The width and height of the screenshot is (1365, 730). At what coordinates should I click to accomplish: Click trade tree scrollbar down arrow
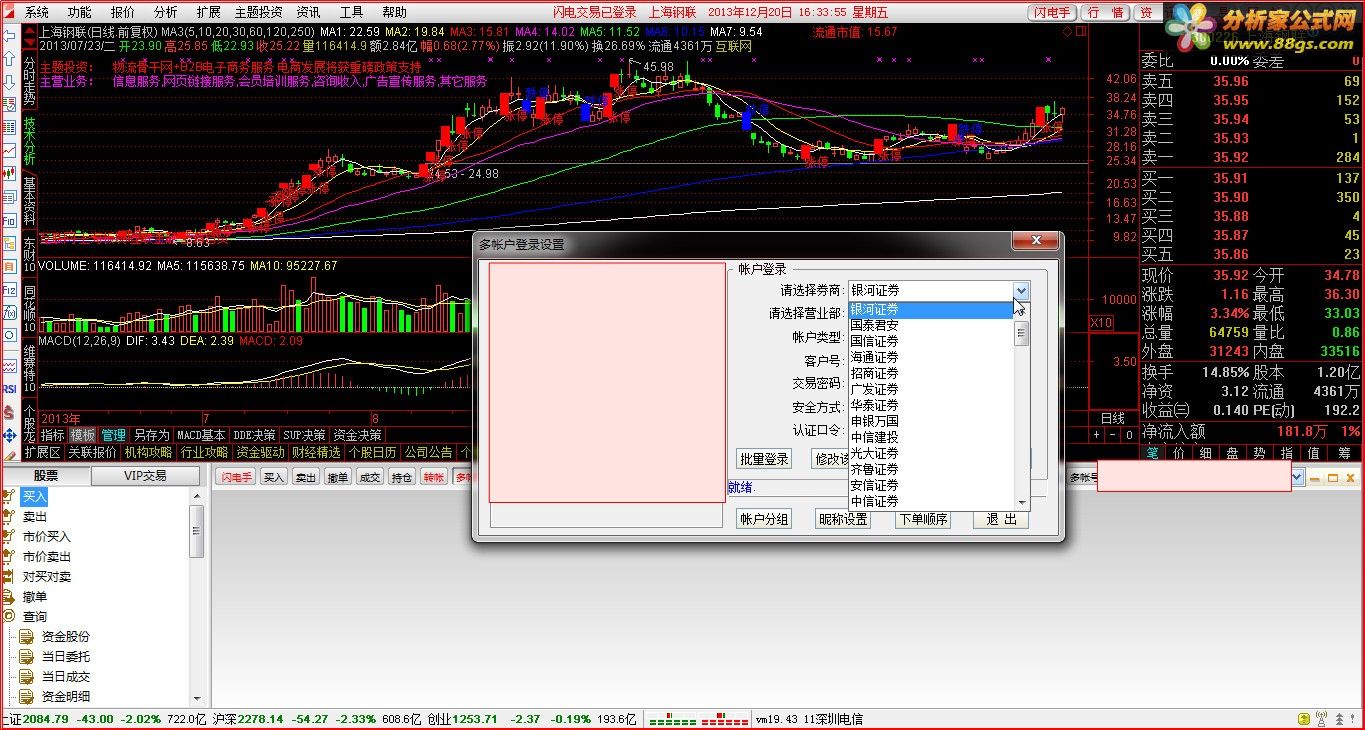point(197,699)
